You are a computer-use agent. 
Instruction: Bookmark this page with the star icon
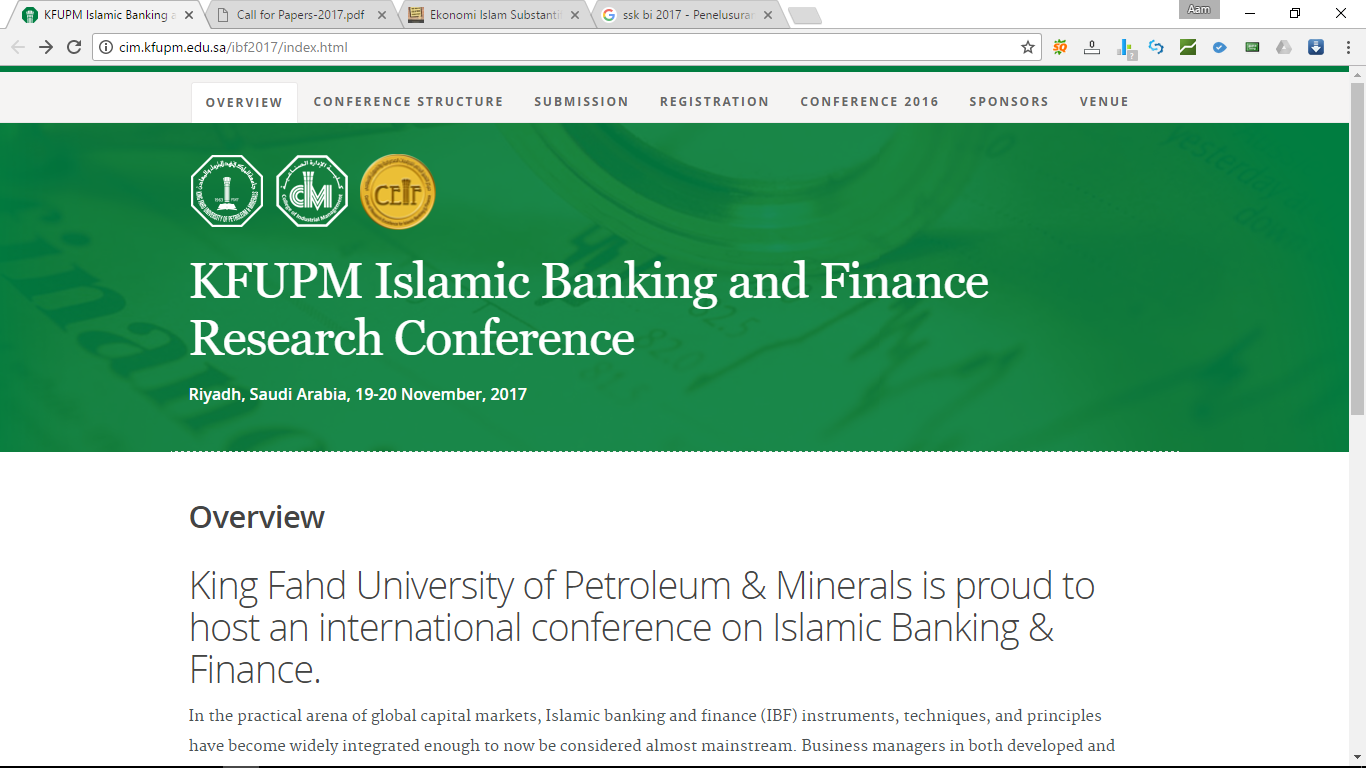(1028, 47)
